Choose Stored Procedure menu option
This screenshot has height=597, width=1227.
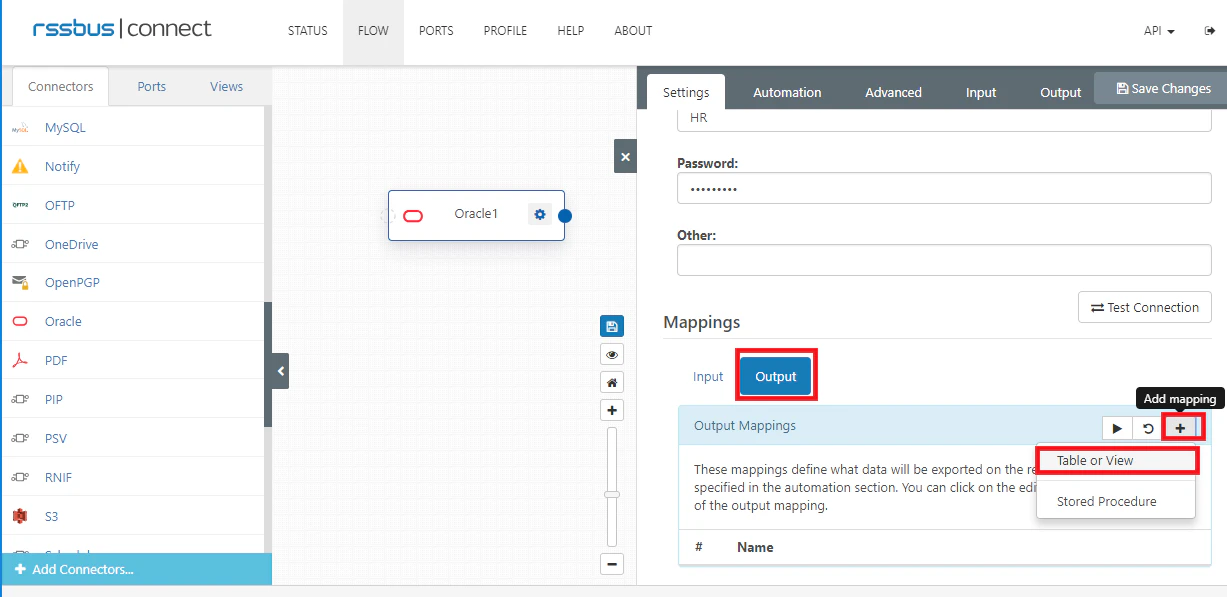[1116, 501]
